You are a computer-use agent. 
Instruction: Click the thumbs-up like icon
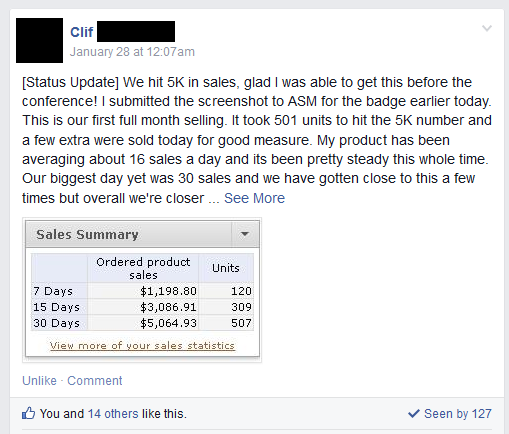pos(28,413)
